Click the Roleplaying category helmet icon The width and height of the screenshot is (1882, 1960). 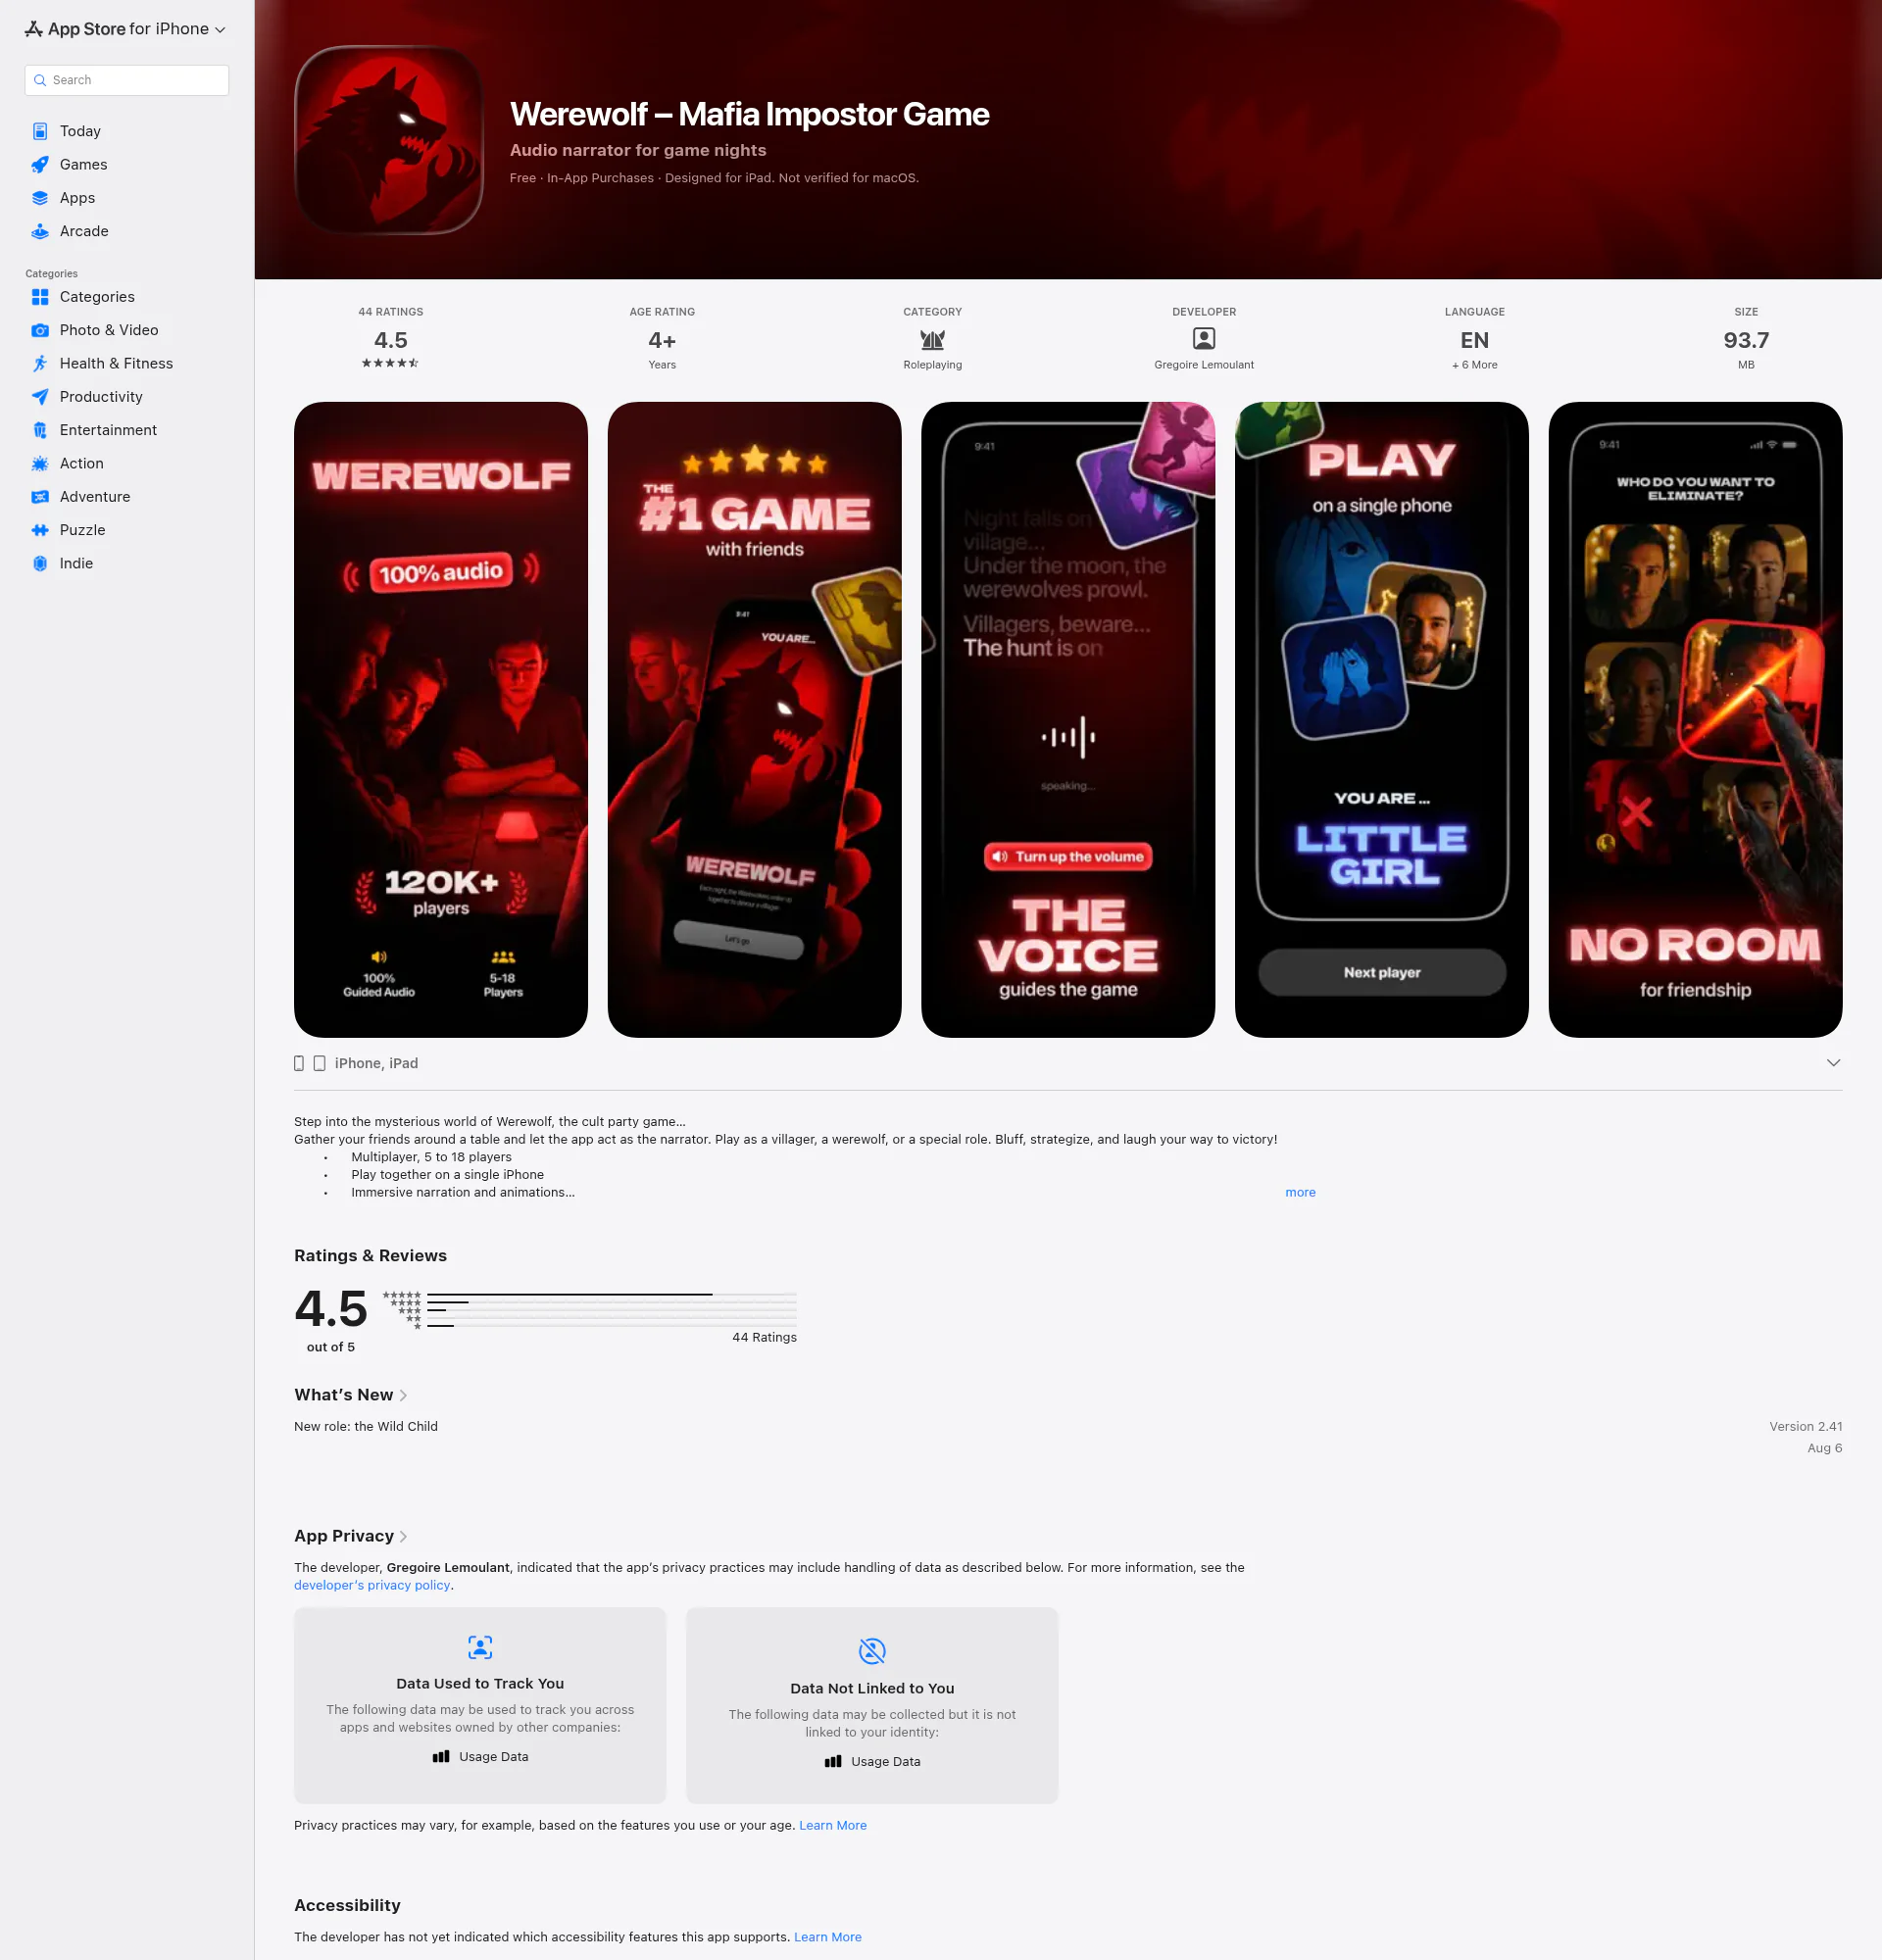click(x=932, y=340)
